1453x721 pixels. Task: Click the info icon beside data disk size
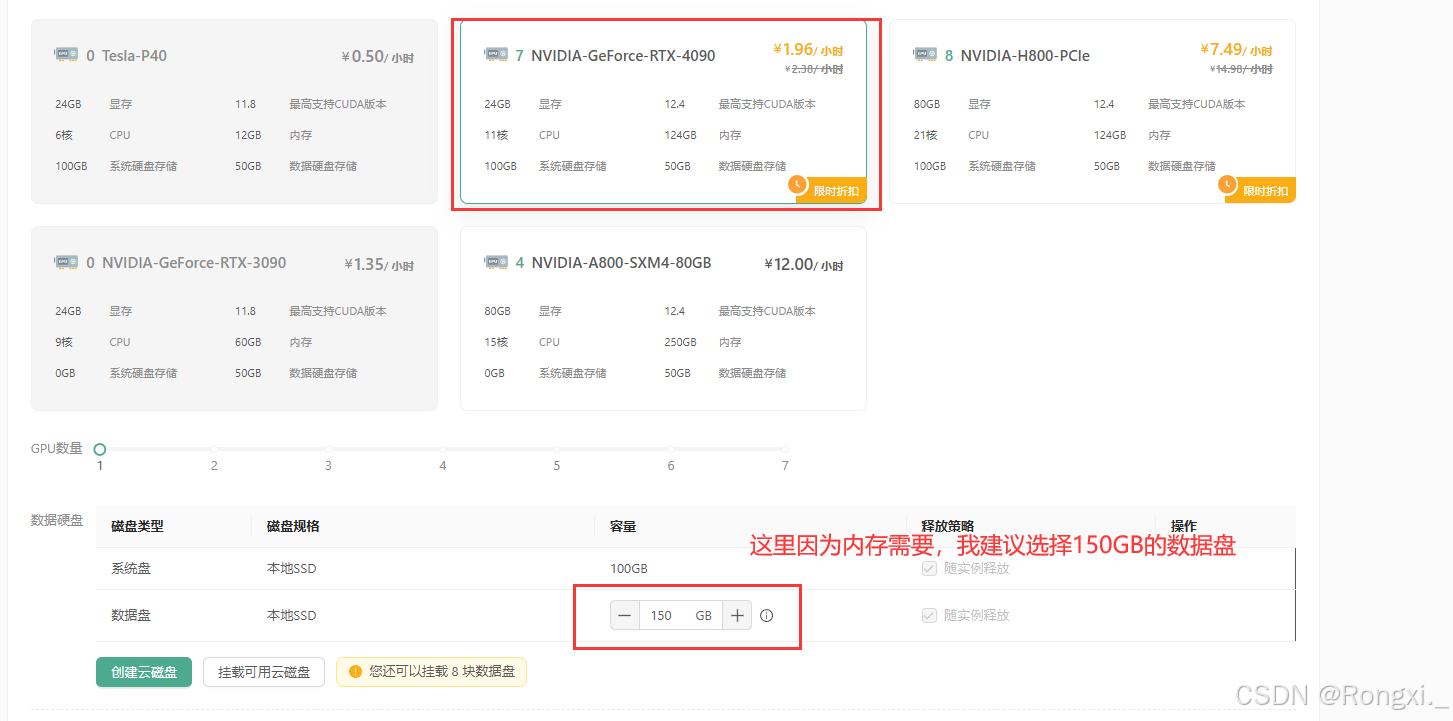tap(767, 616)
